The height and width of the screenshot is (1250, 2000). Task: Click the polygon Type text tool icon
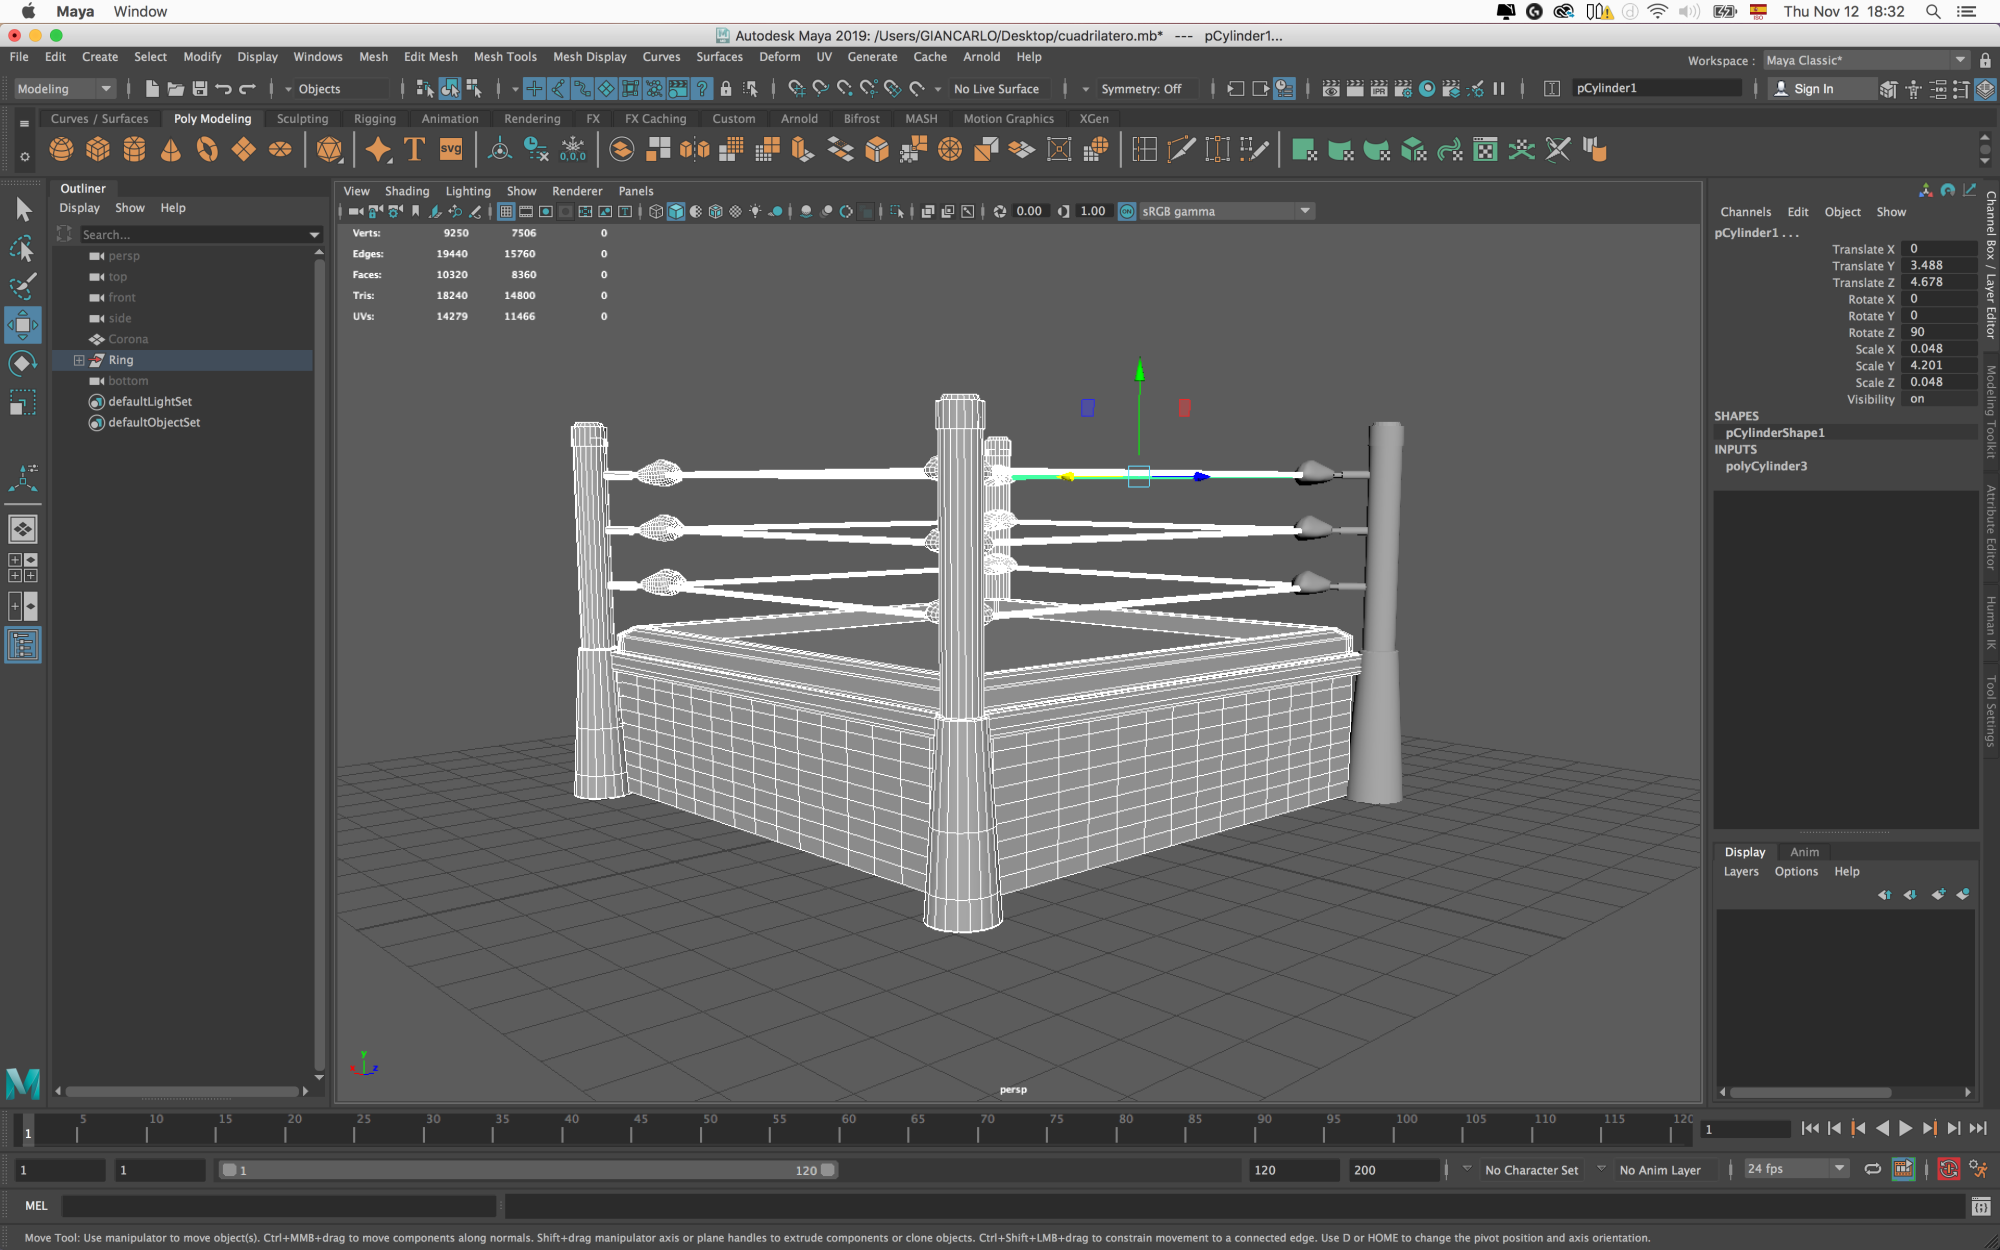(414, 150)
